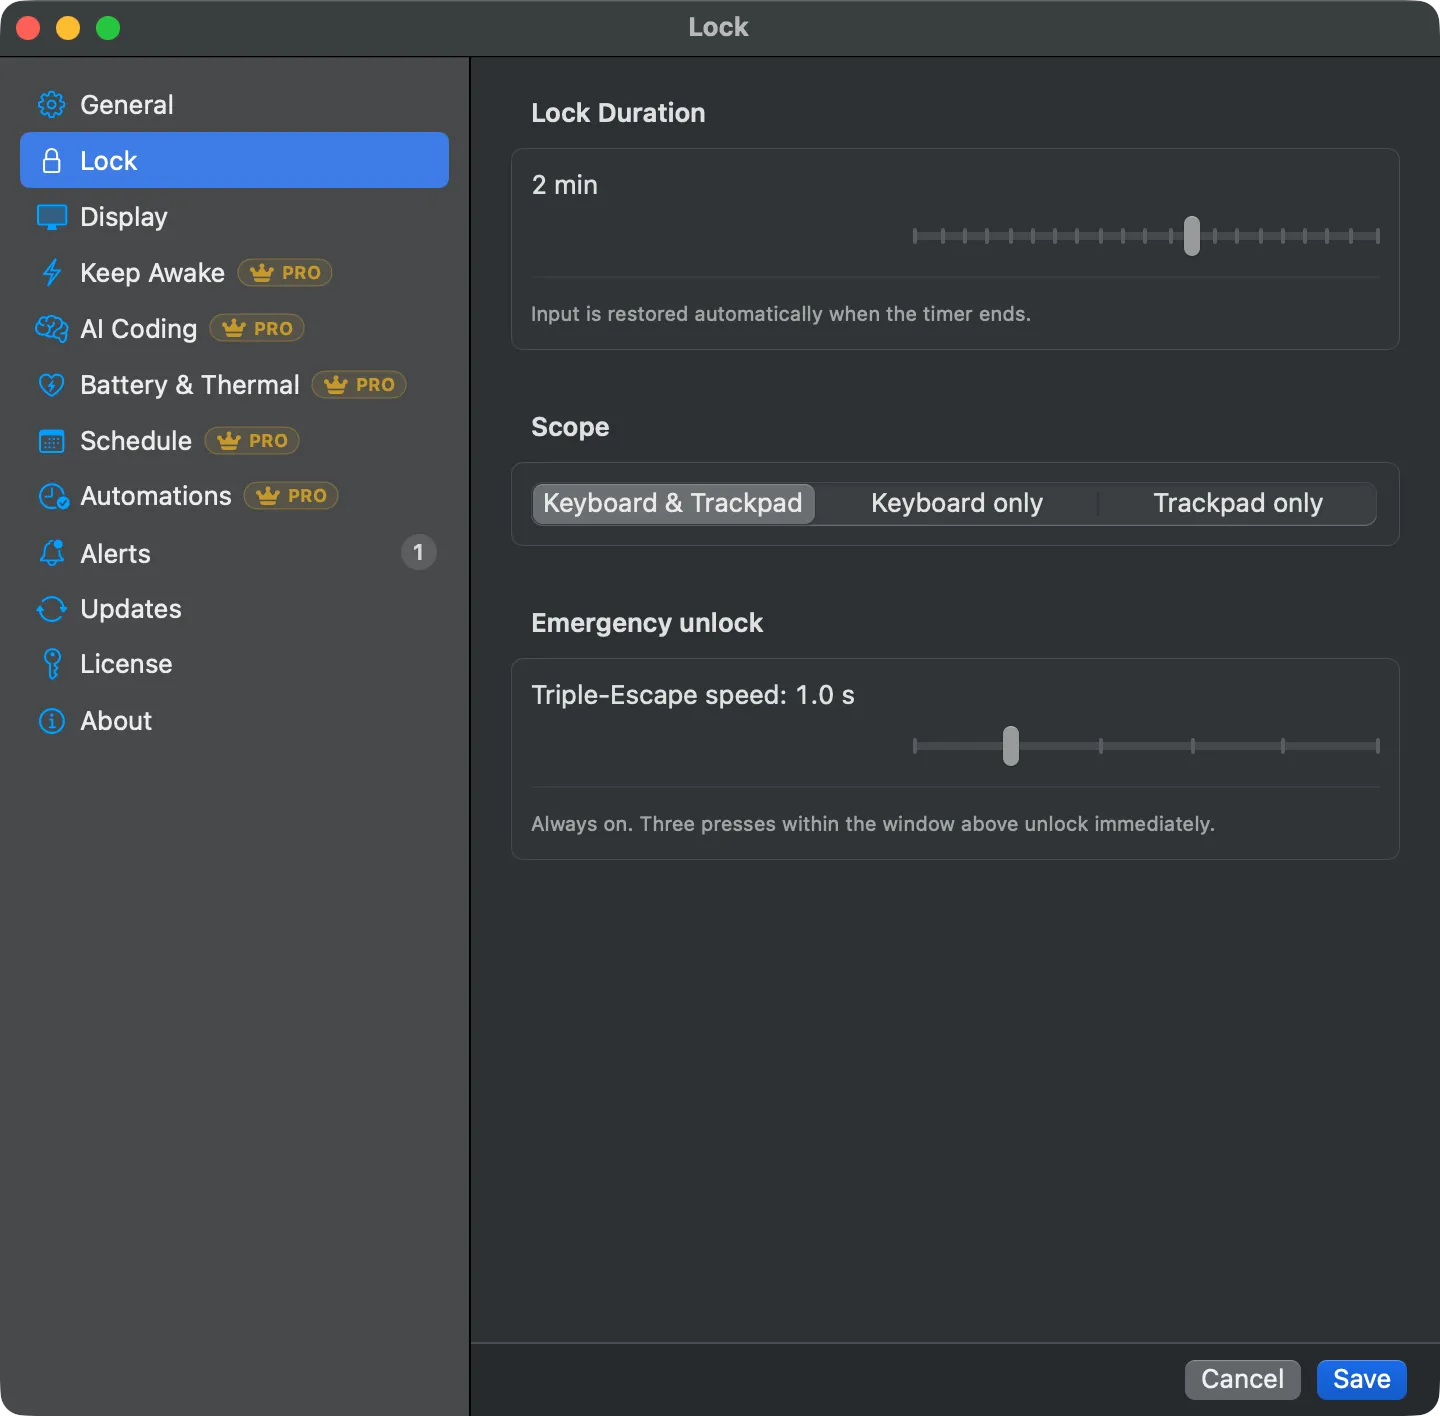
Task: Click the 'Triple-Escape speed: 1.0 s' label
Action: click(x=693, y=695)
